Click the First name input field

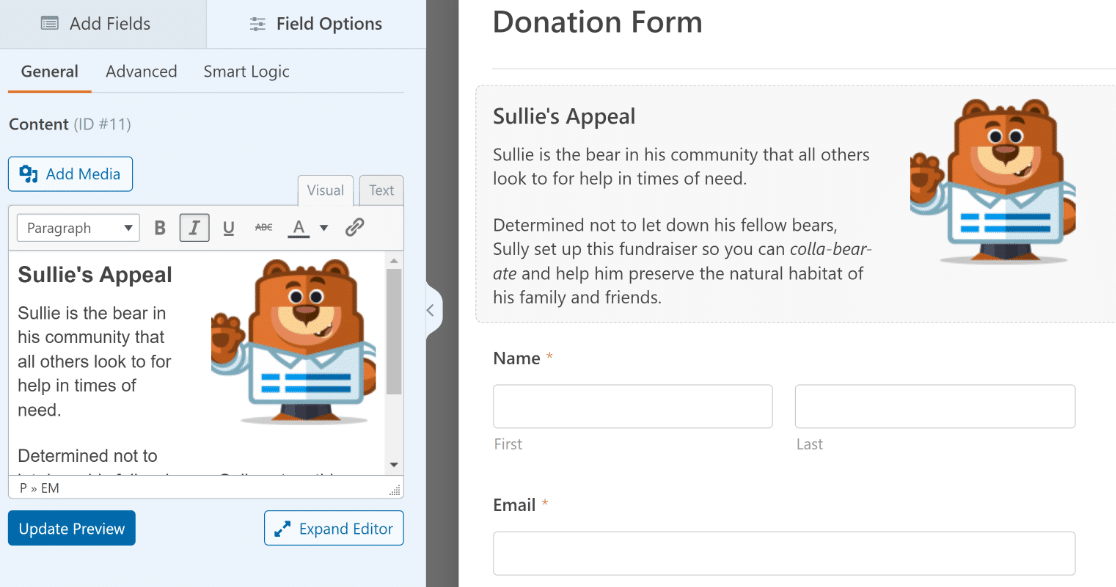click(633, 406)
